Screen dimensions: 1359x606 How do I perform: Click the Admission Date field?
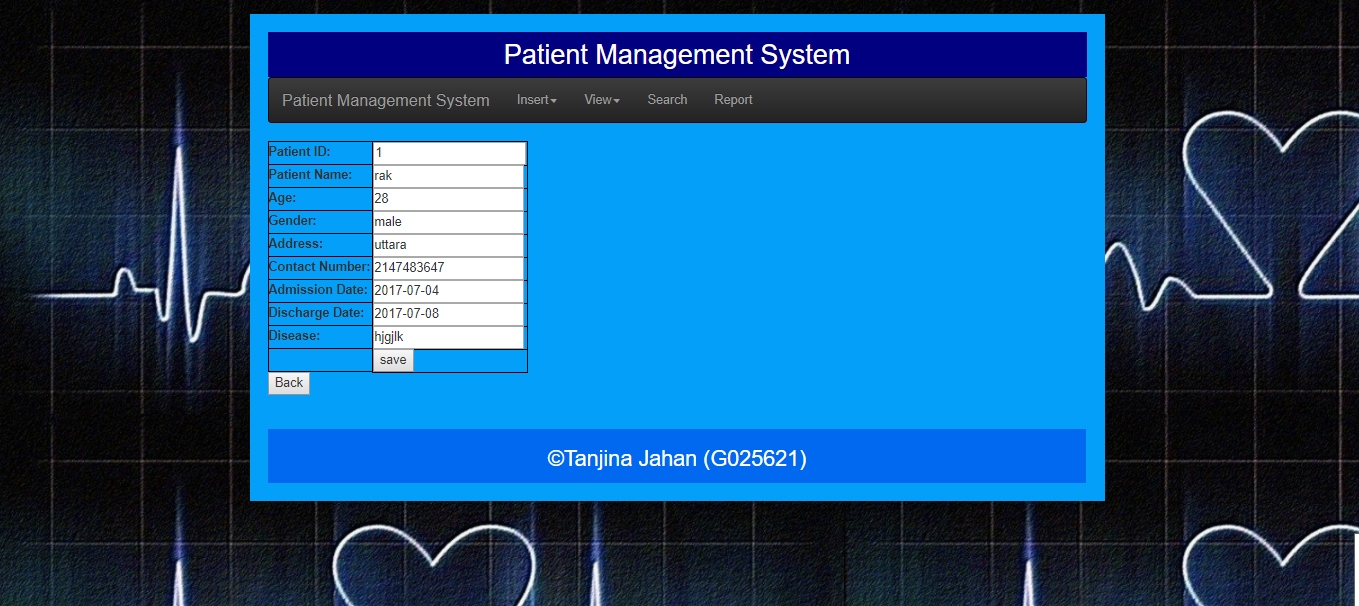448,291
